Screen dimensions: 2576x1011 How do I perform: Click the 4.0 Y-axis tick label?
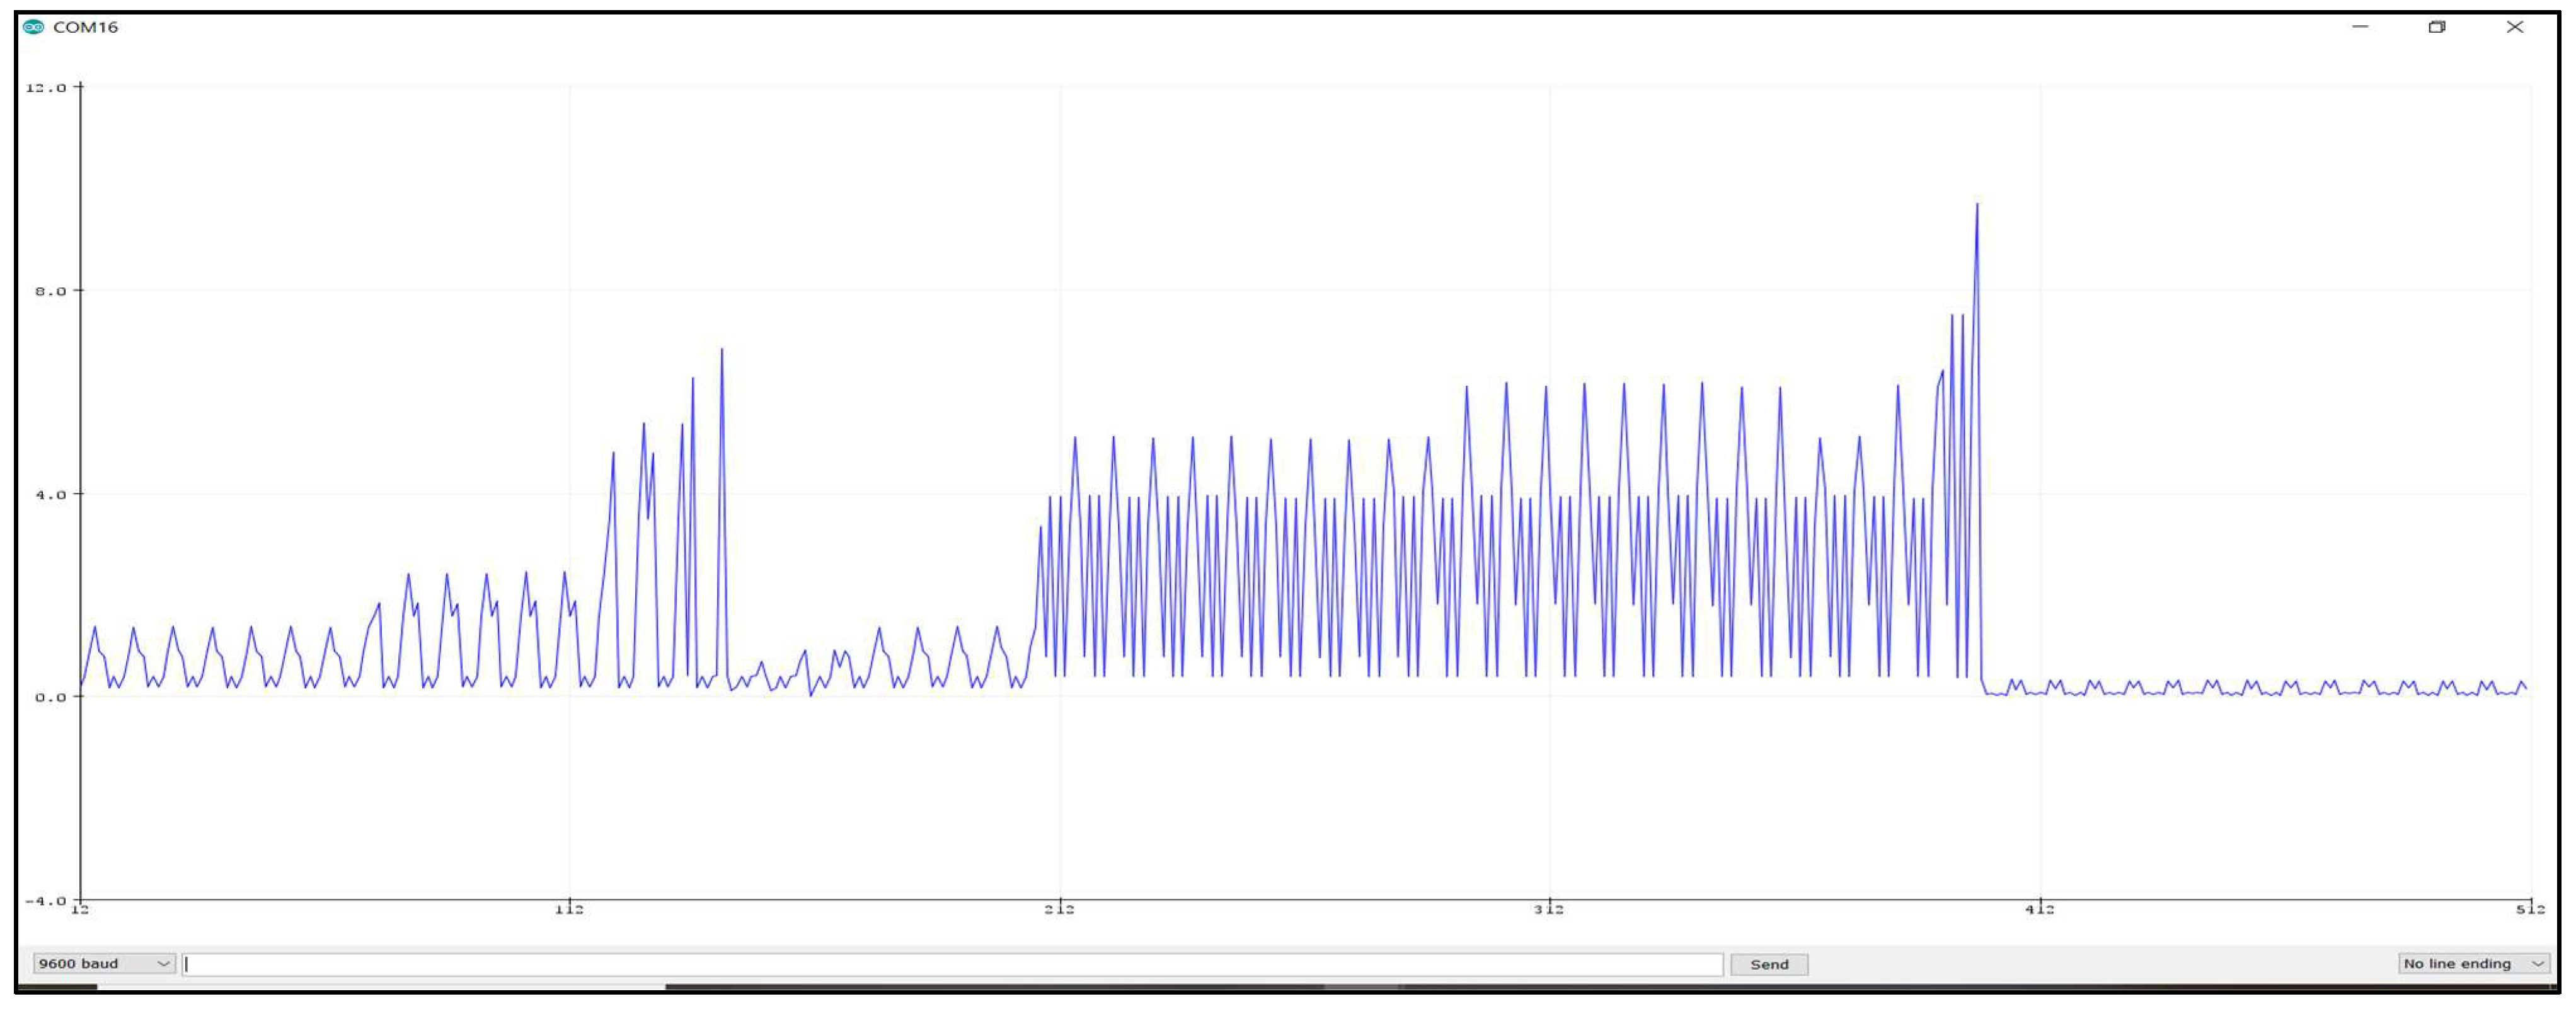[x=50, y=494]
